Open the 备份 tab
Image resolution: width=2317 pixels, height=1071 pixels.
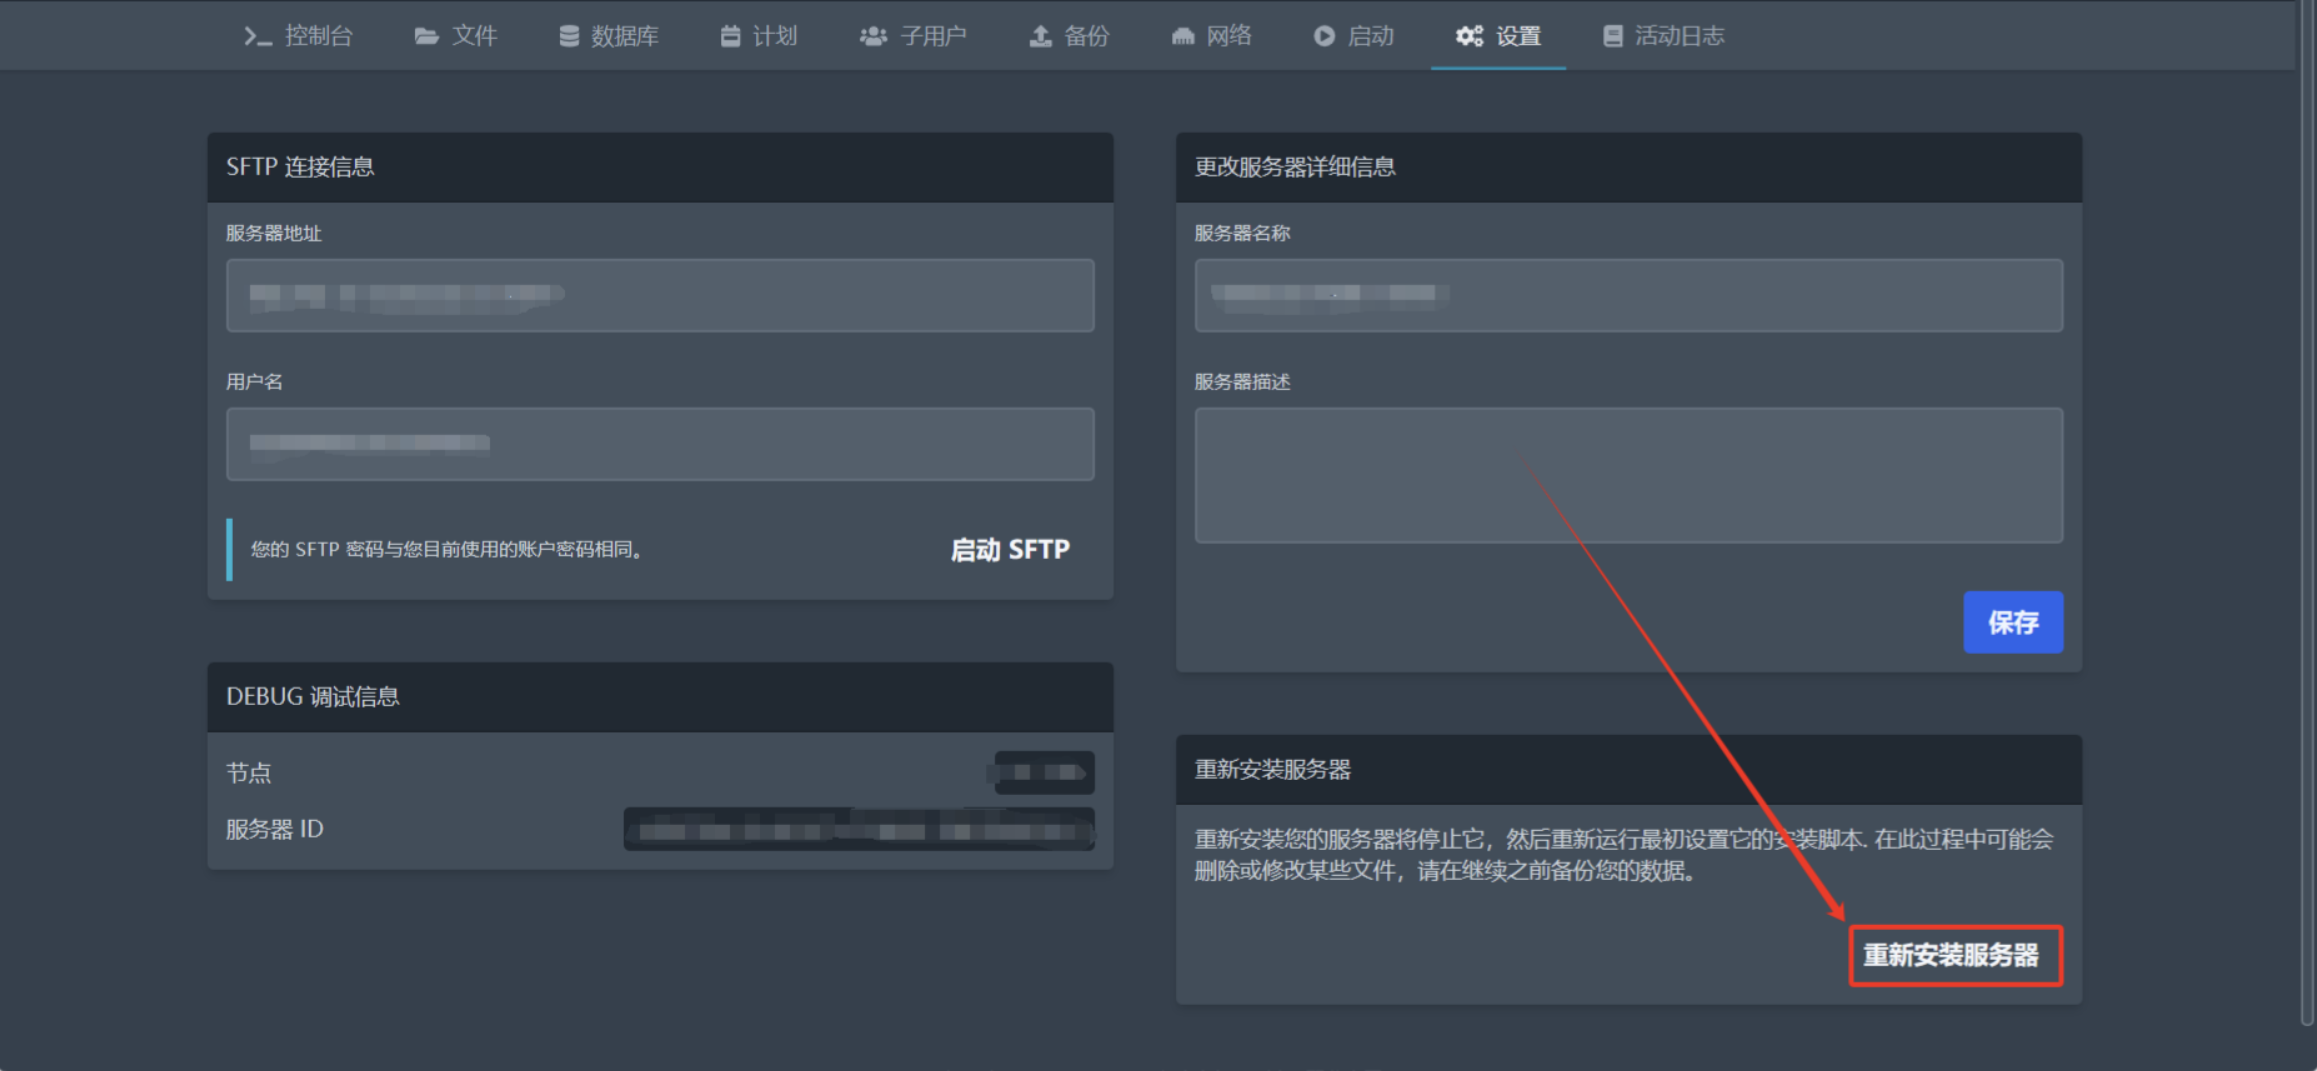pos(1069,36)
